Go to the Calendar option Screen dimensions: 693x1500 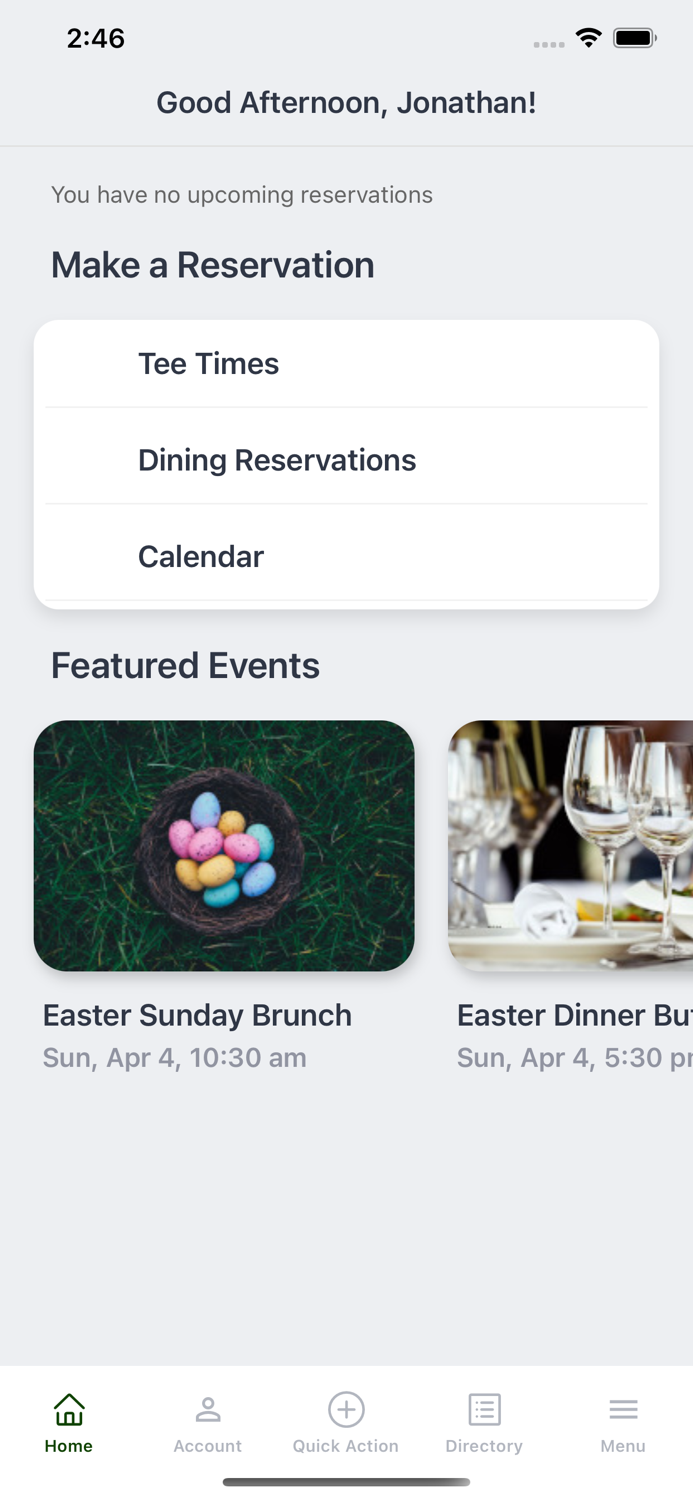201,556
